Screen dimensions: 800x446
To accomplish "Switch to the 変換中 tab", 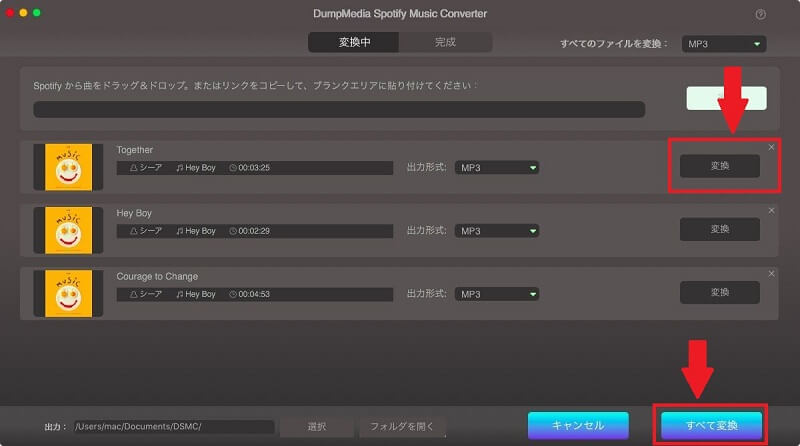I will click(x=354, y=42).
